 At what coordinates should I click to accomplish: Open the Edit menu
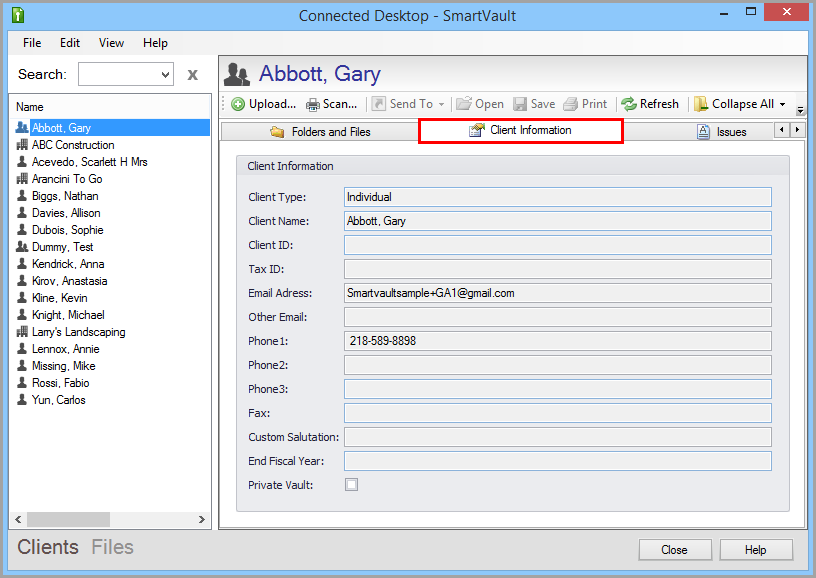click(x=70, y=43)
